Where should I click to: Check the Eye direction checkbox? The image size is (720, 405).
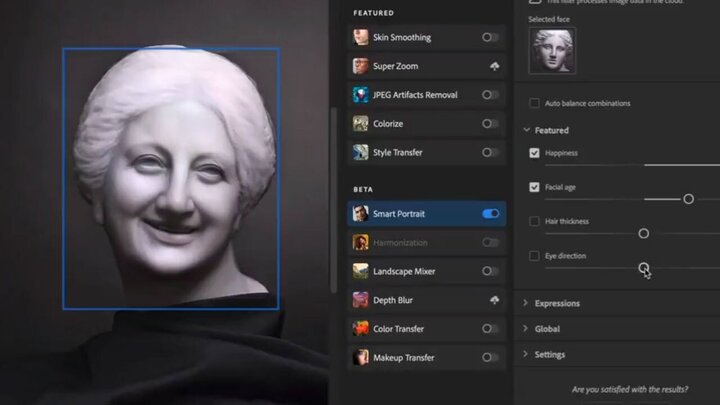534,256
